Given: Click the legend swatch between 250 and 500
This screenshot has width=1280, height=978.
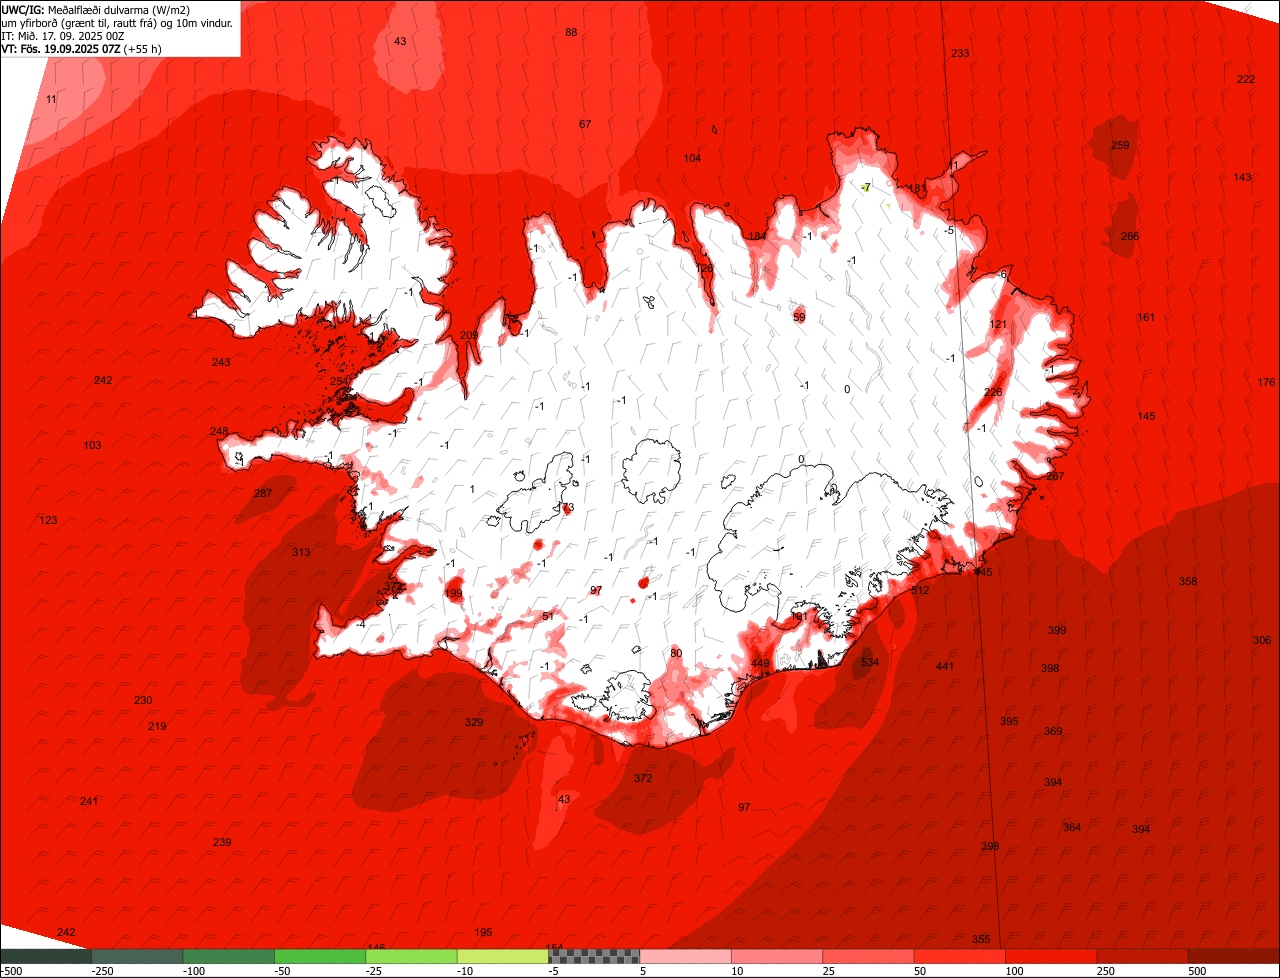Looking at the screenshot, I should [x=1142, y=956].
